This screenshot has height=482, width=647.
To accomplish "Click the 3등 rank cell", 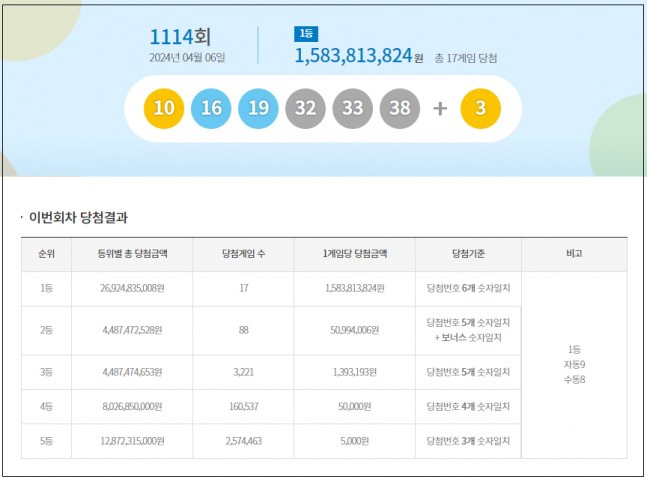I will click(x=47, y=372).
